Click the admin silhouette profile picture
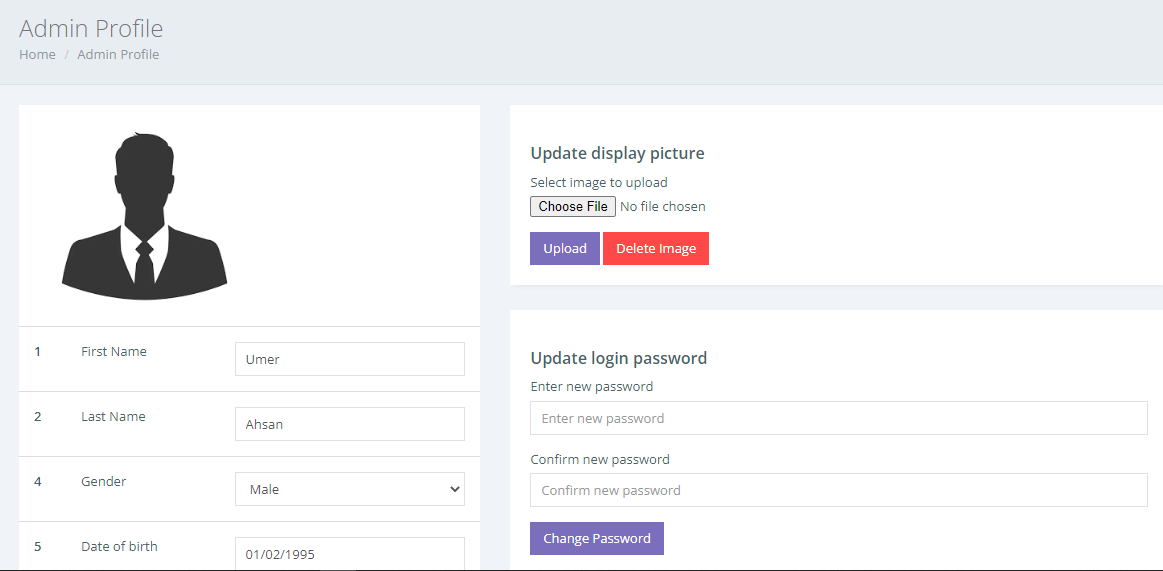This screenshot has width=1163, height=571. [145, 216]
